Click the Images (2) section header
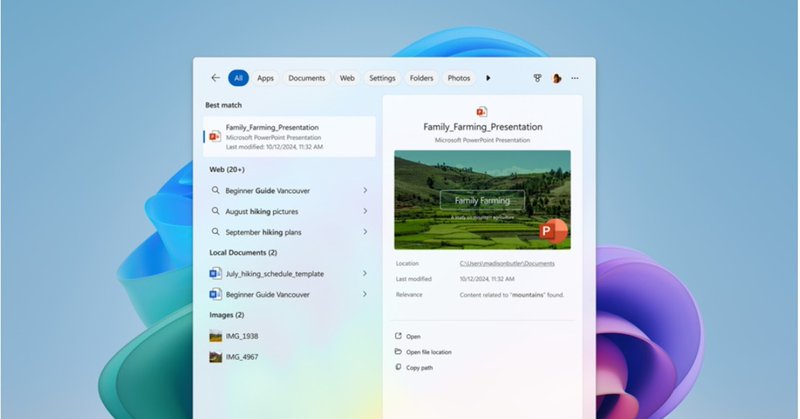Image resolution: width=800 pixels, height=419 pixels. click(x=227, y=315)
